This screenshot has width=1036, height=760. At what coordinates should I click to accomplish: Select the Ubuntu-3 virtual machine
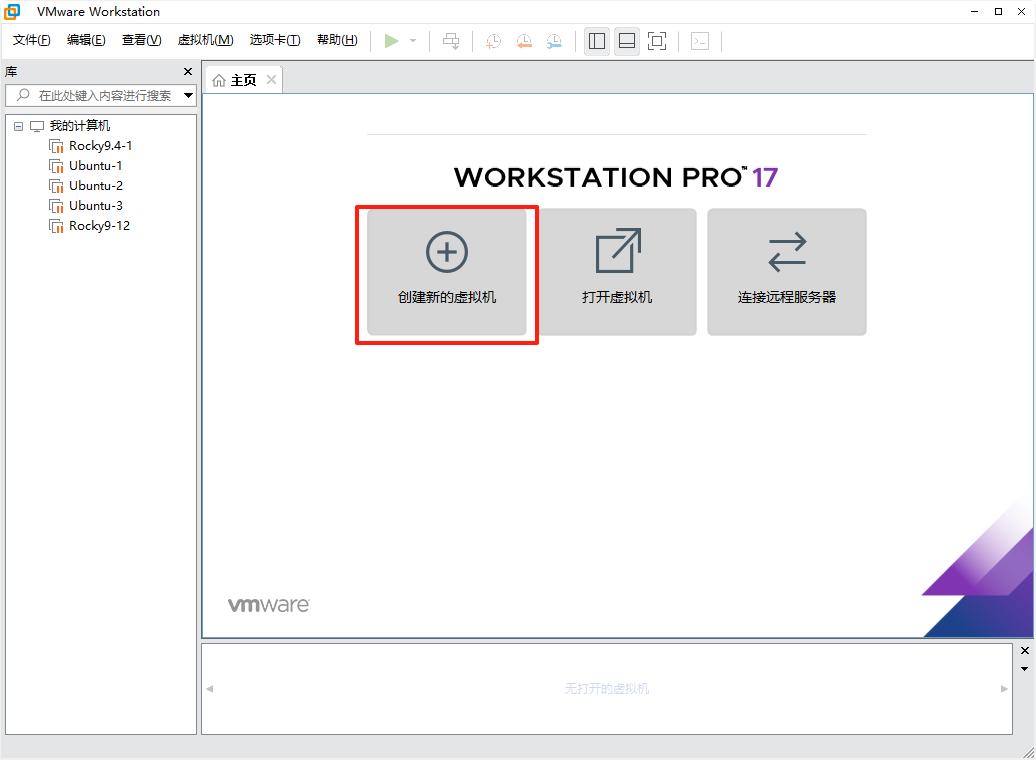coord(95,206)
